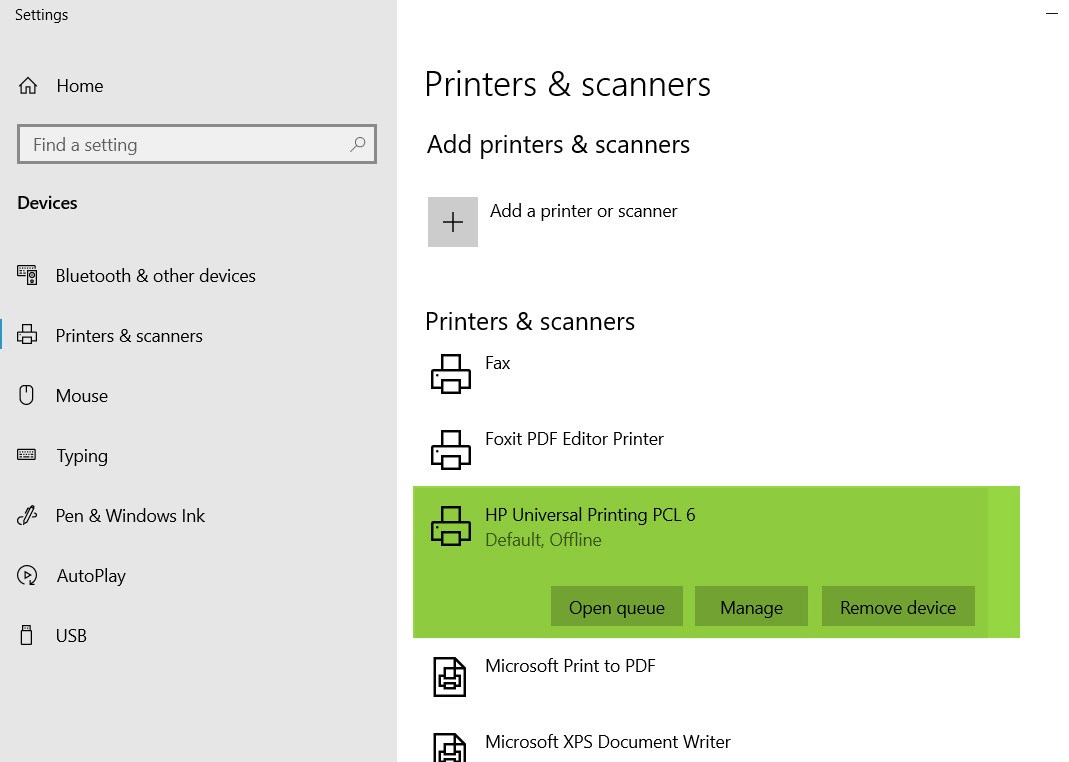Focus the Find a setting search box
Viewport: 1069px width, 762px height.
(x=197, y=144)
